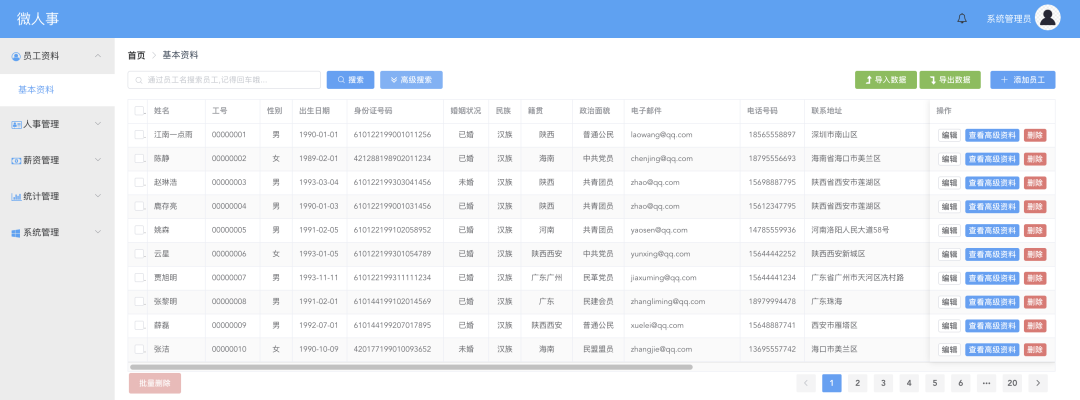The image size is (1080, 400).
Task: Edit the 贾旭明 row
Action: click(x=949, y=278)
